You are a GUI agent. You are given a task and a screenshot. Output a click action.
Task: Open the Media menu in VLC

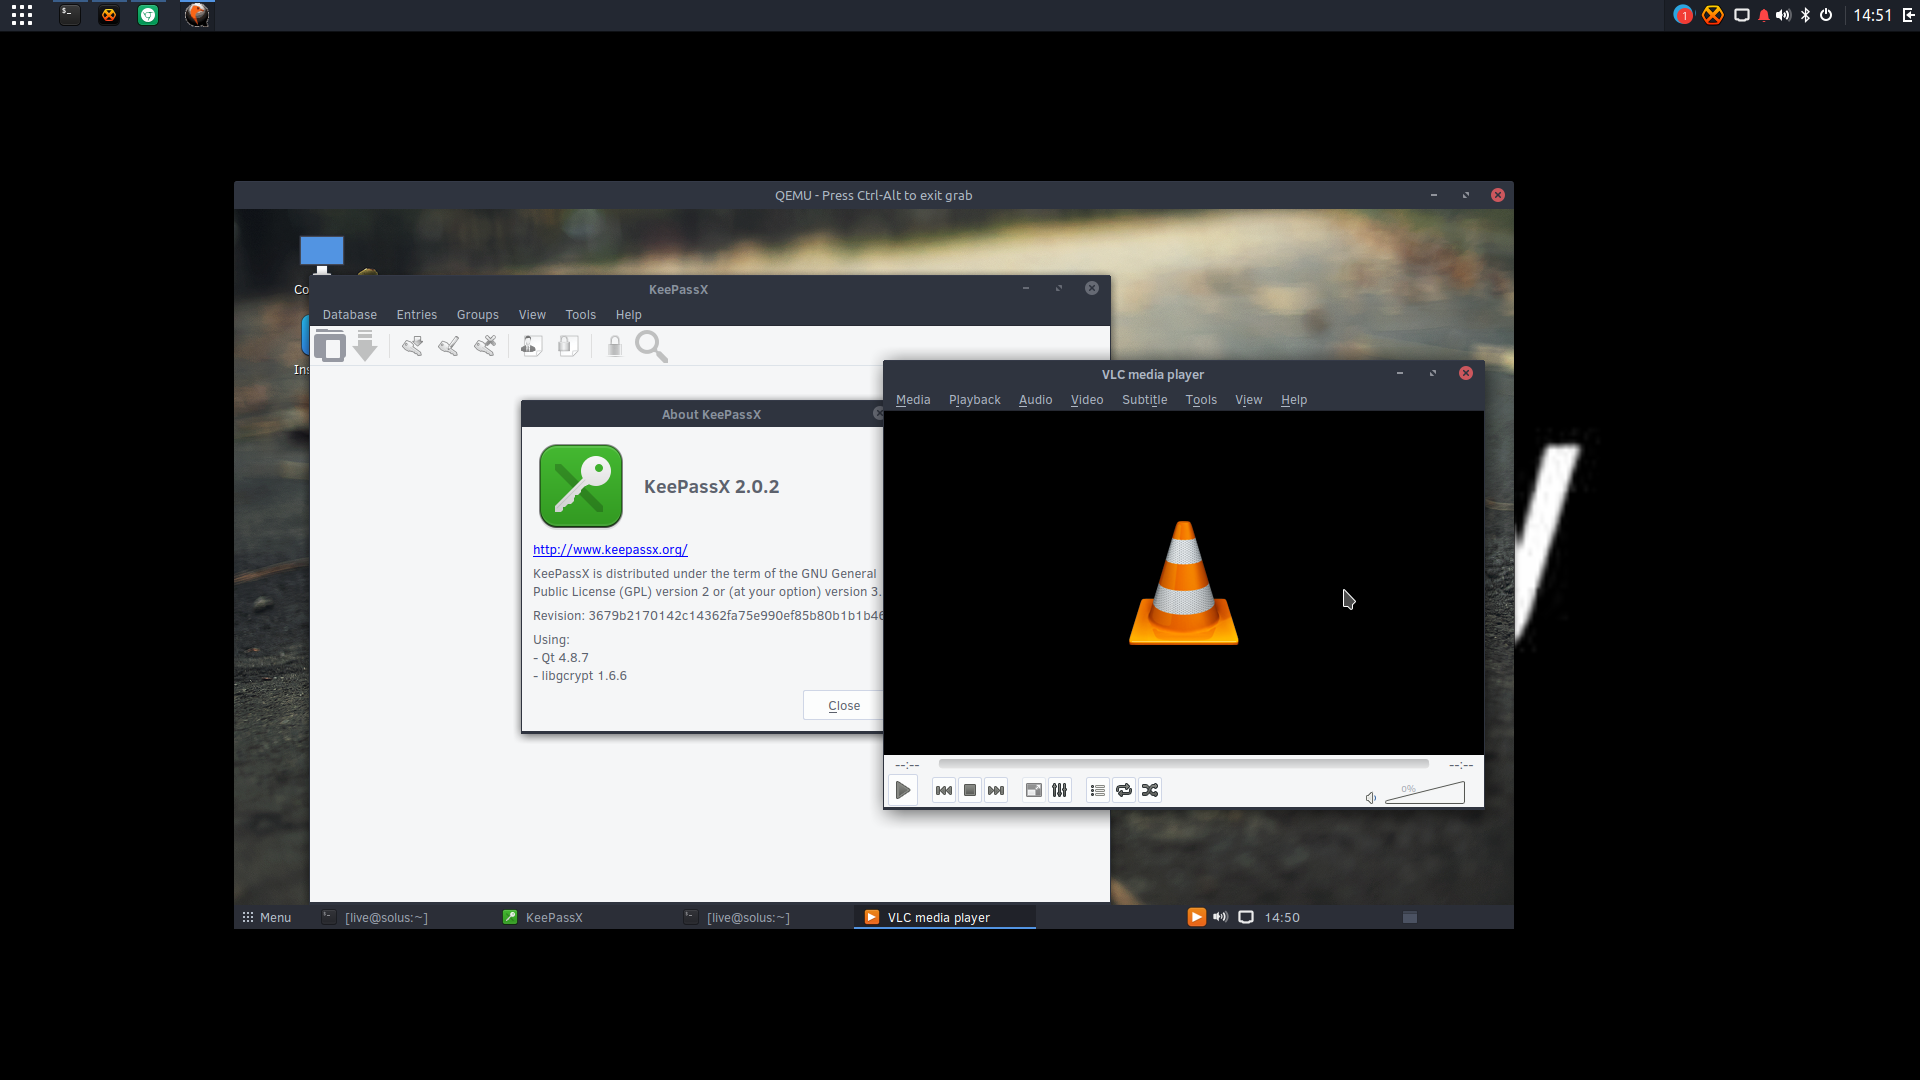tap(913, 400)
